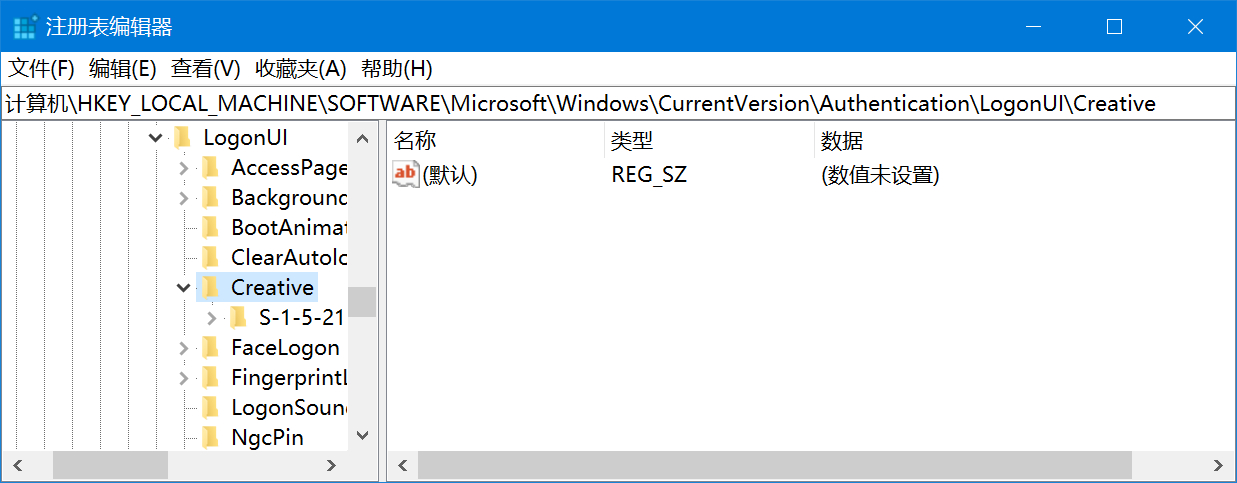Maximize the Registry Editor window
The height and width of the screenshot is (483, 1237).
tap(1114, 27)
